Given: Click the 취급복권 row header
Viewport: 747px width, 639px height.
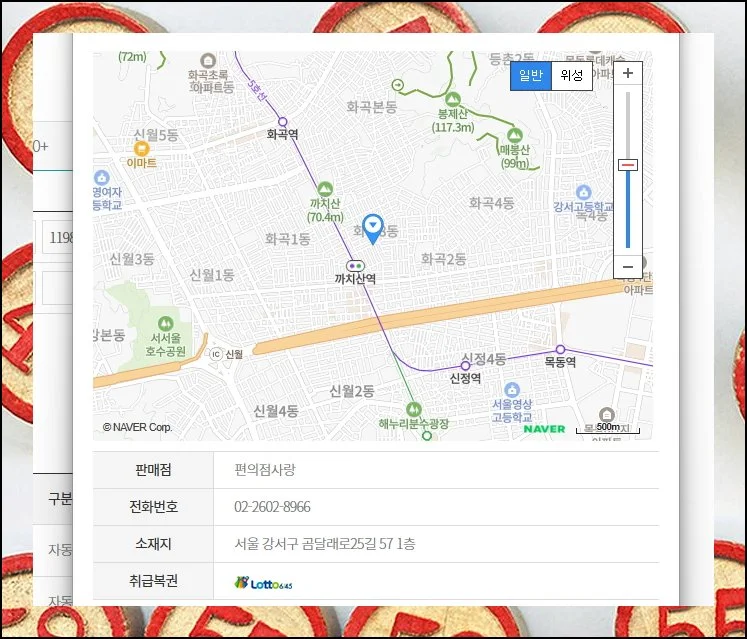Looking at the screenshot, I should tap(153, 581).
